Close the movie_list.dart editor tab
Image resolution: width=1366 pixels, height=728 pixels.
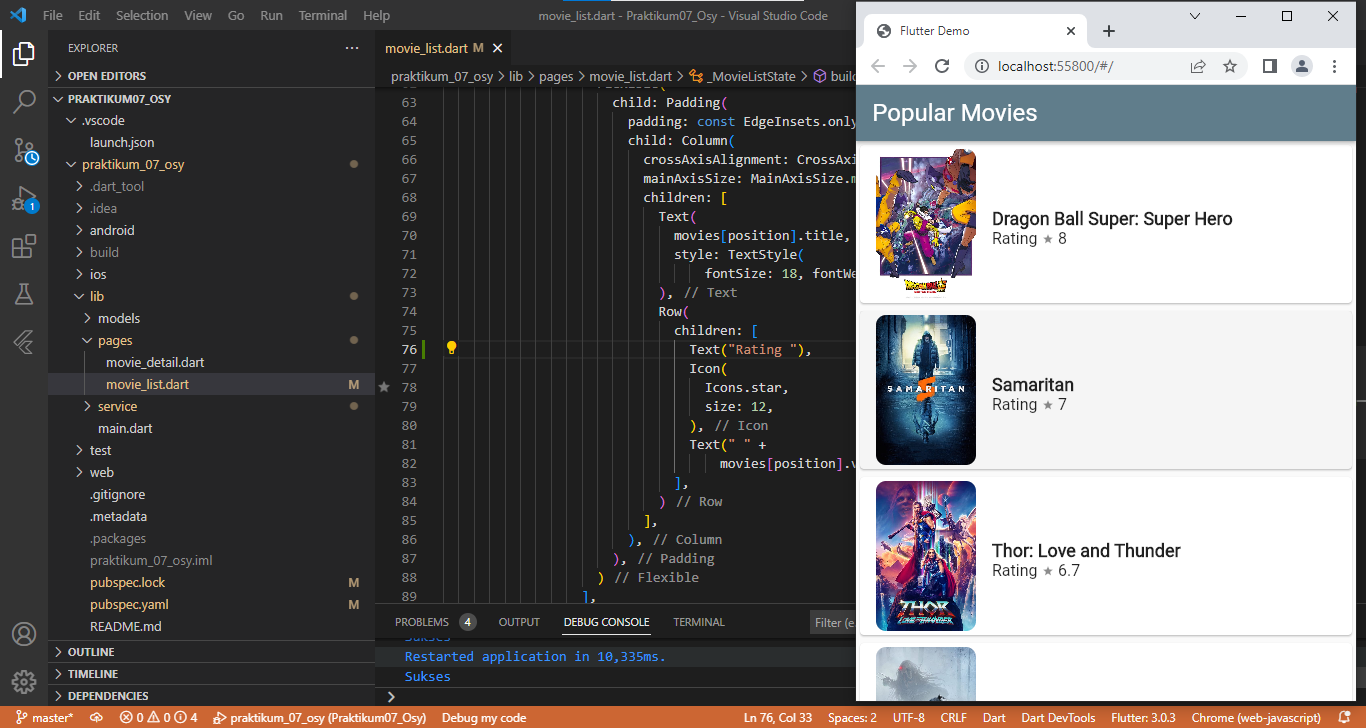(x=497, y=48)
